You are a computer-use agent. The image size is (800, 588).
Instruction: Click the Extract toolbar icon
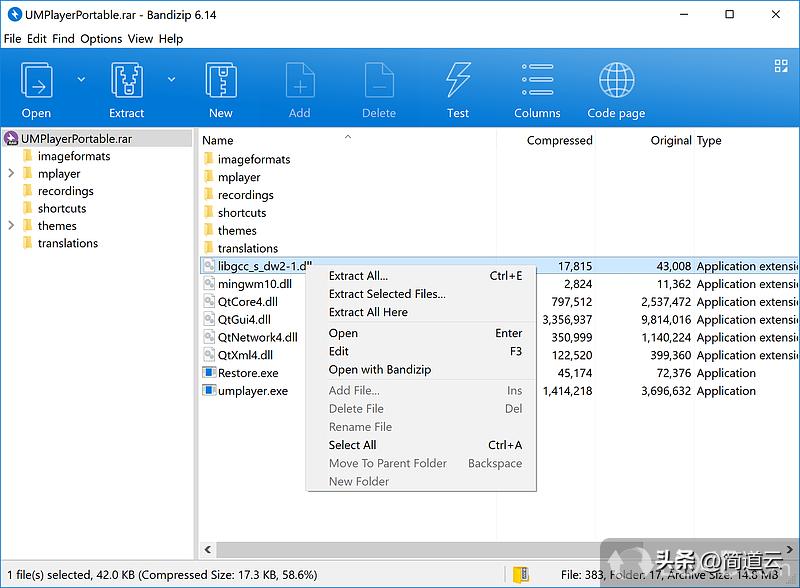127,80
